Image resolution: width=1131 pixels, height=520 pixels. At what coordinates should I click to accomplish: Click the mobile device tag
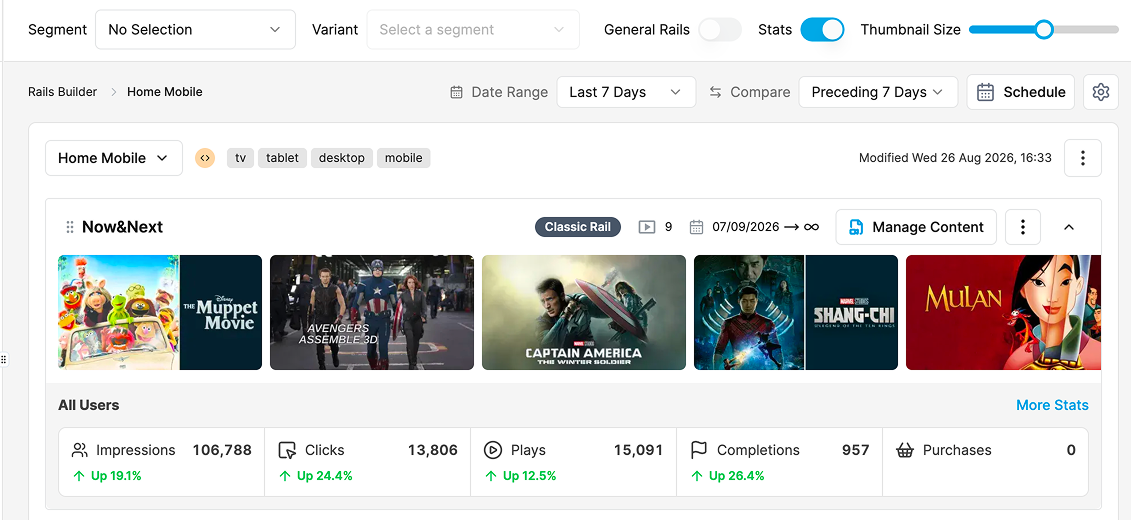(403, 158)
